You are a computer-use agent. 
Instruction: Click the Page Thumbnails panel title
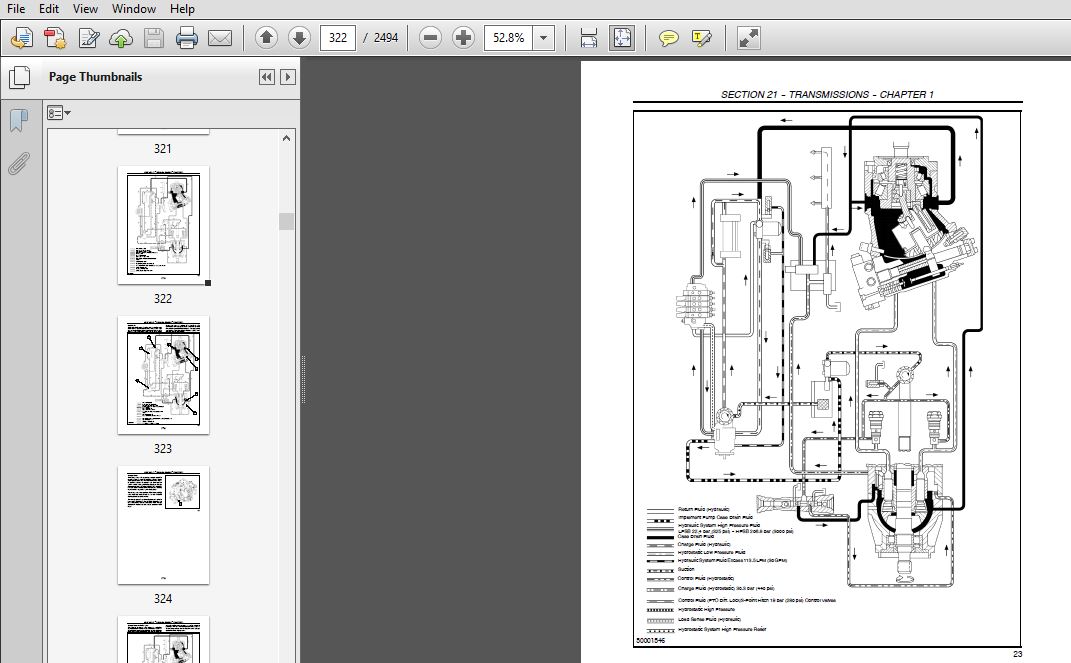96,77
